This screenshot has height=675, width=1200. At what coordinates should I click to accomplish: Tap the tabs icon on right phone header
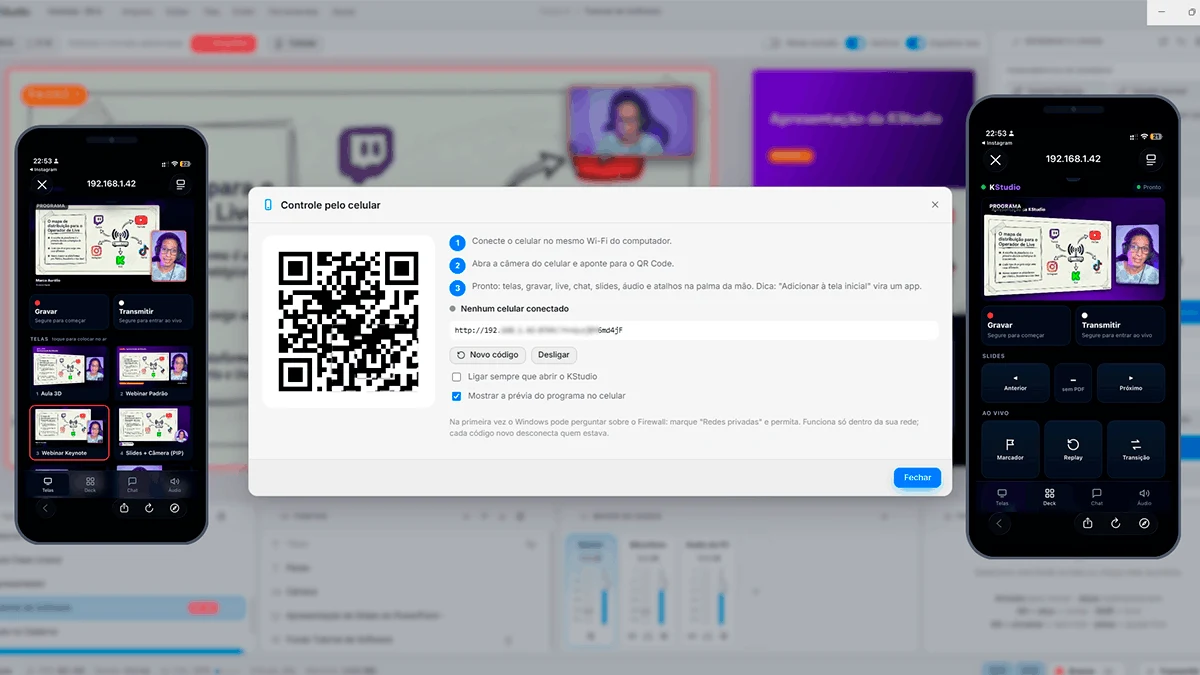pyautogui.click(x=1151, y=160)
